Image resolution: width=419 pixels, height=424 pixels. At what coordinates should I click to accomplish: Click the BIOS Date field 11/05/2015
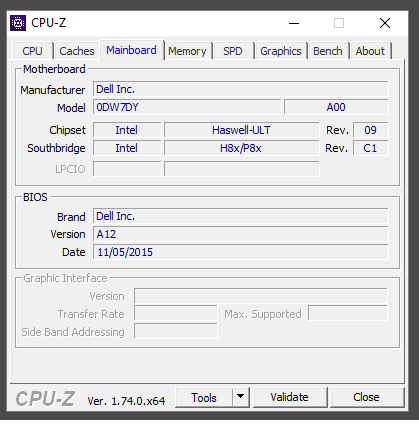[x=241, y=252]
